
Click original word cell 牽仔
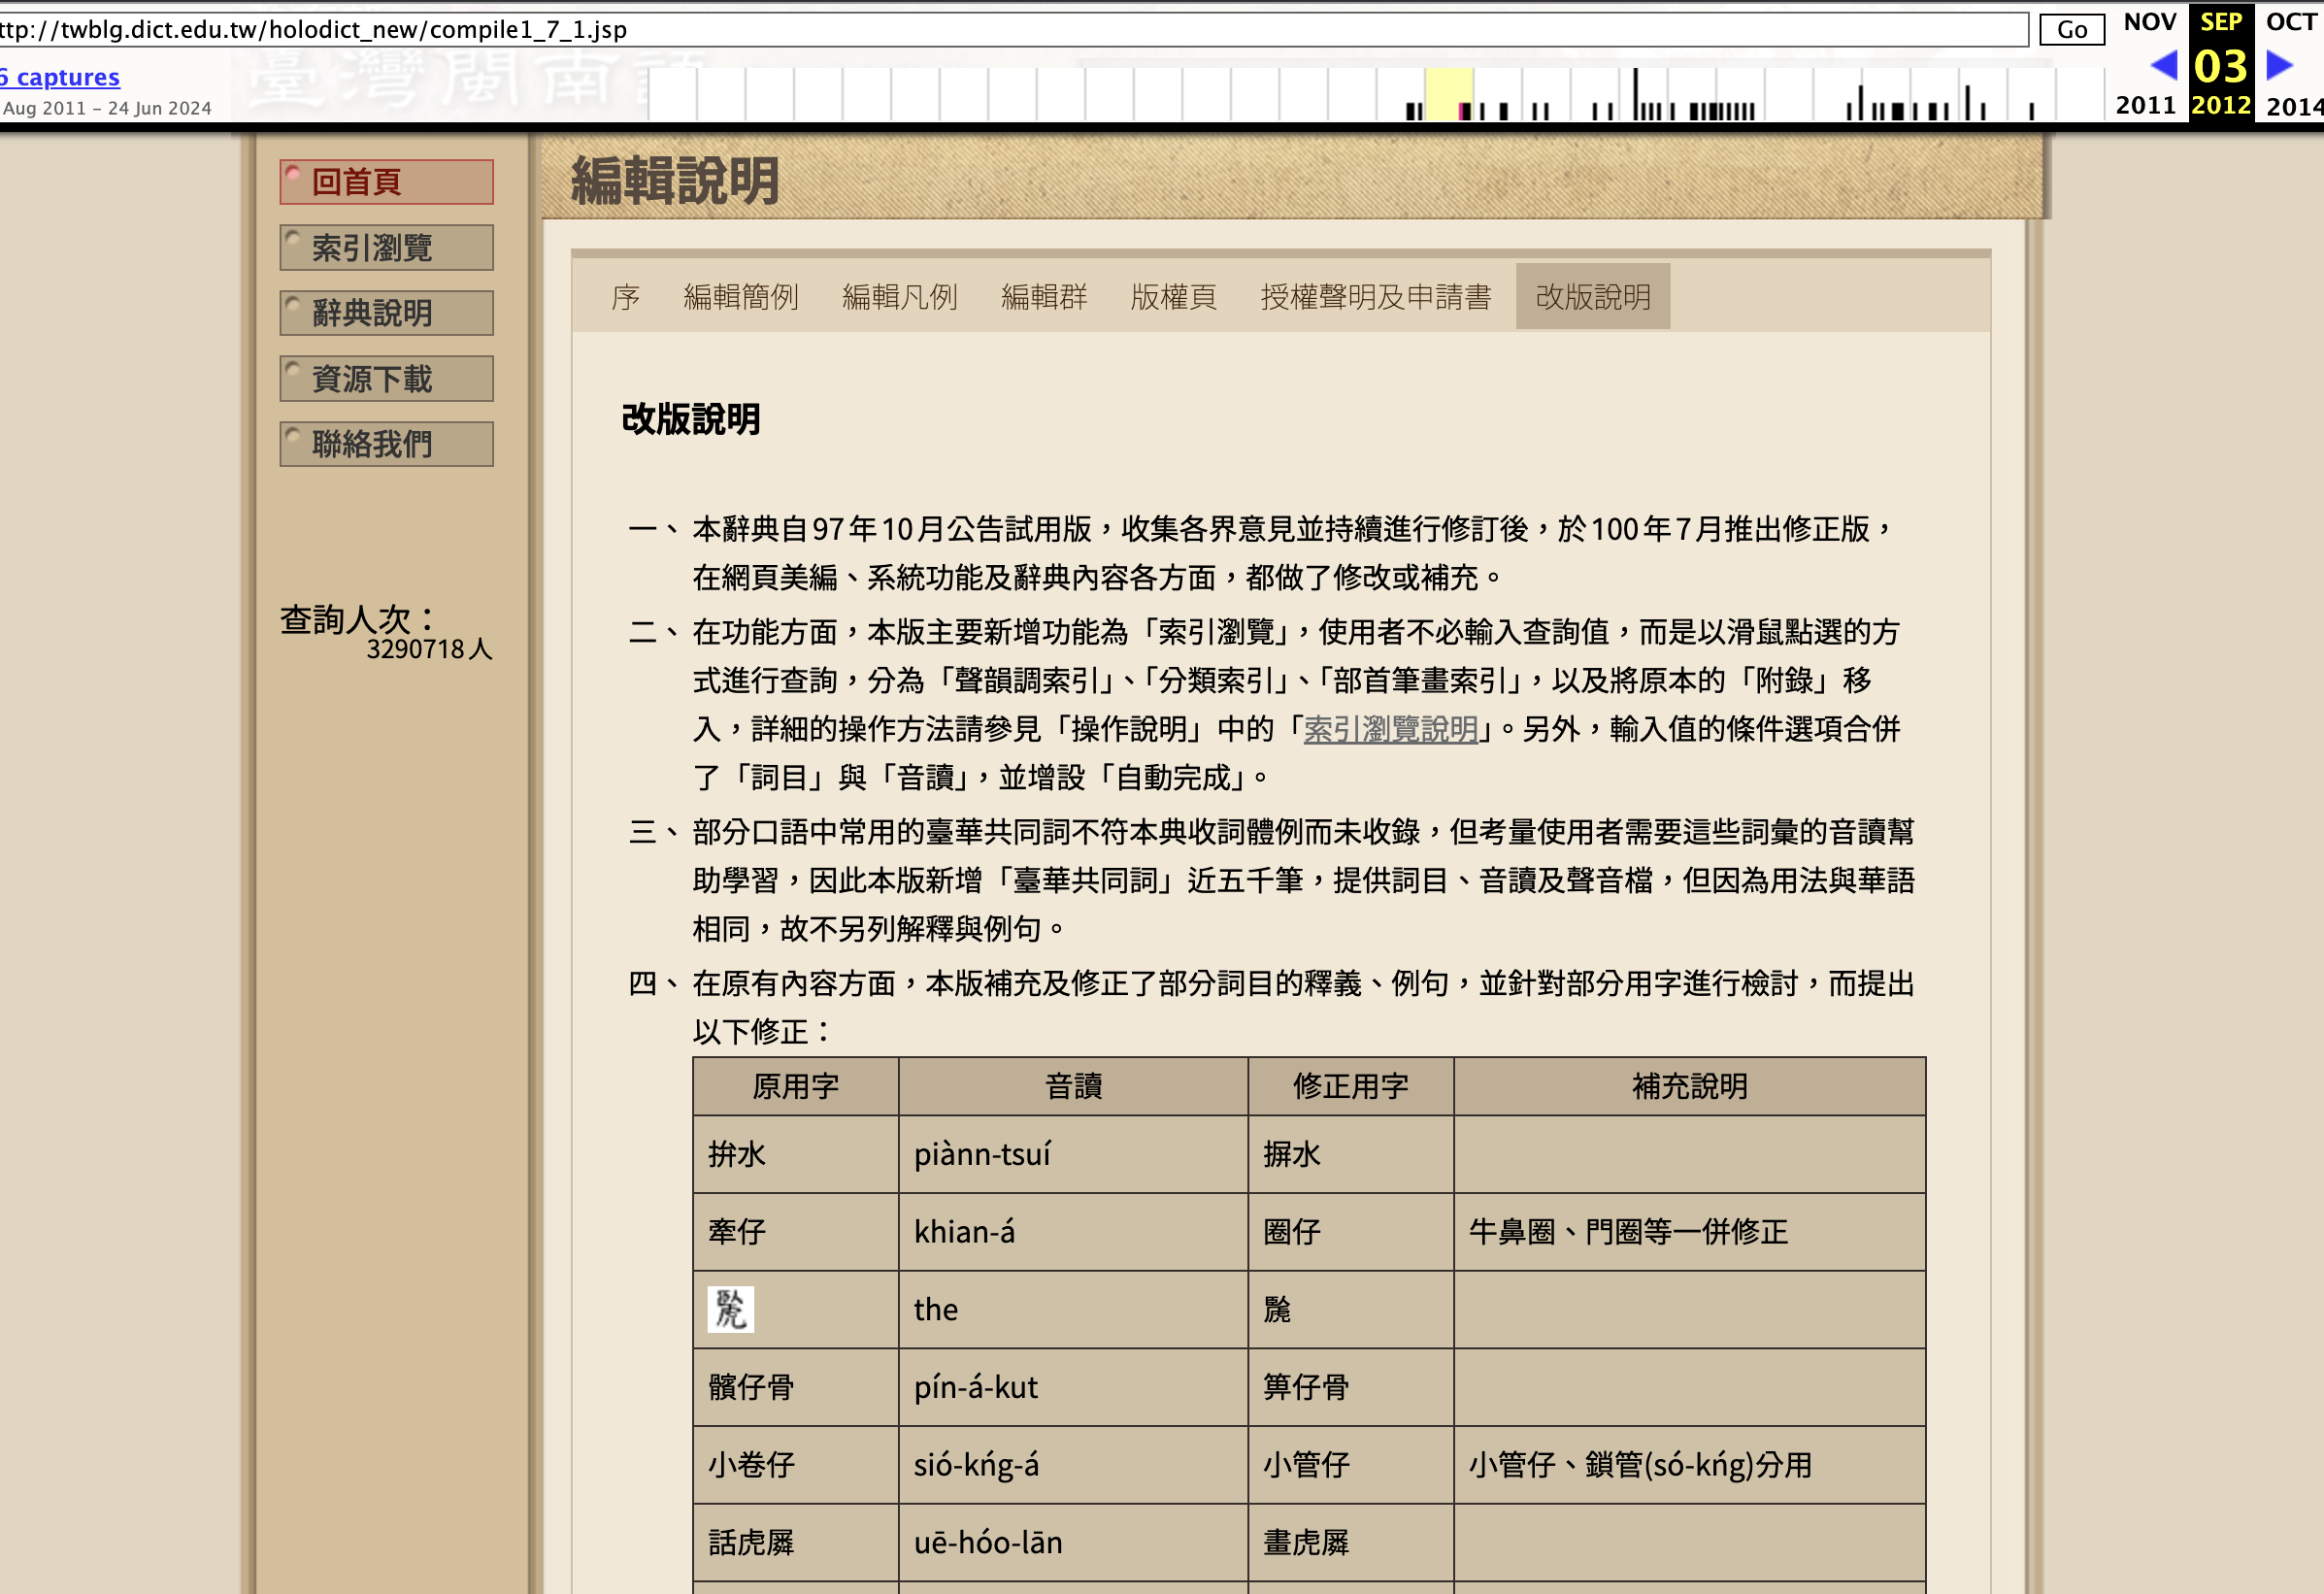coord(796,1232)
